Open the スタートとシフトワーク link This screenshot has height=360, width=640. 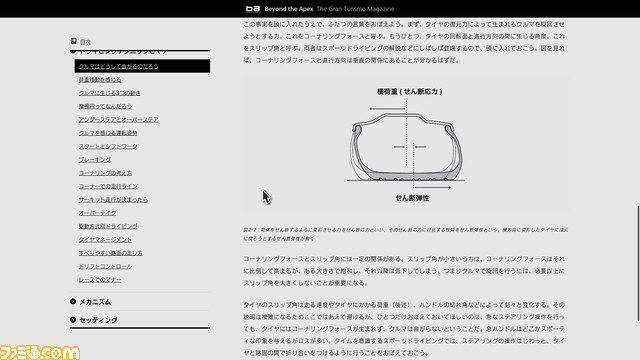point(108,146)
